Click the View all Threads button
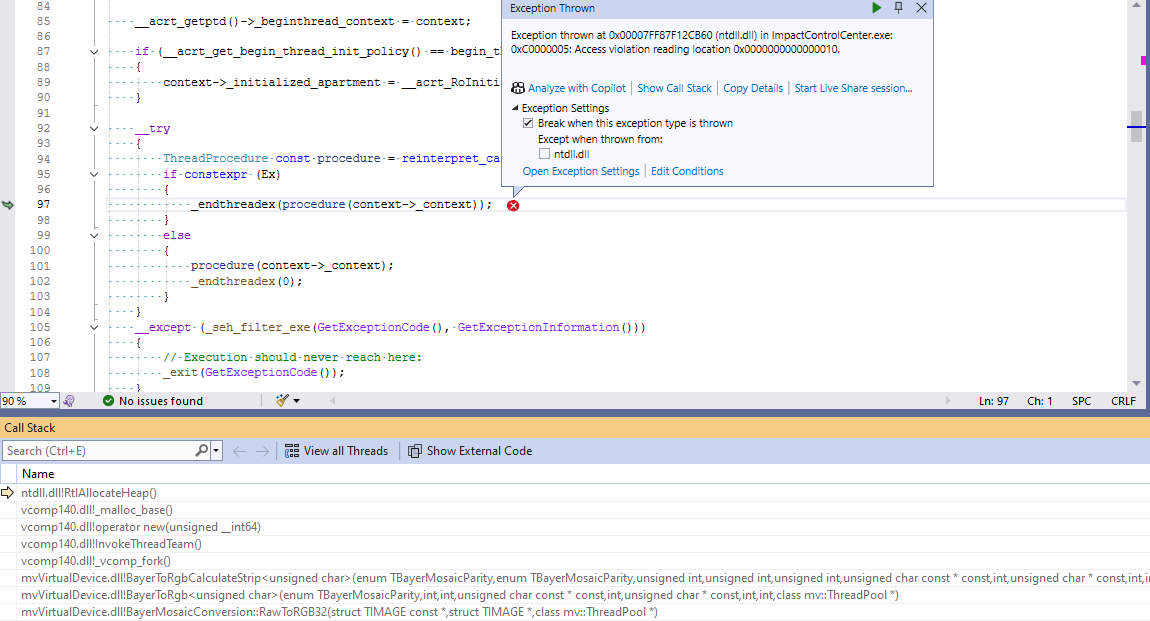 click(x=336, y=451)
